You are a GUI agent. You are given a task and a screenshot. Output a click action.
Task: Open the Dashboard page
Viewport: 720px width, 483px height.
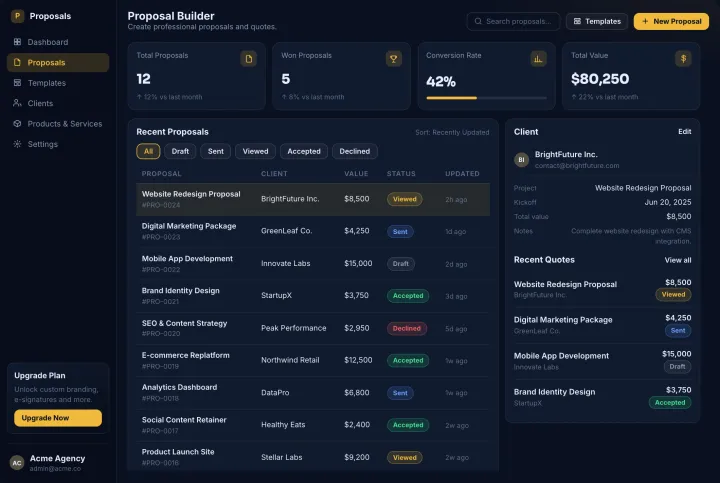[58, 42]
